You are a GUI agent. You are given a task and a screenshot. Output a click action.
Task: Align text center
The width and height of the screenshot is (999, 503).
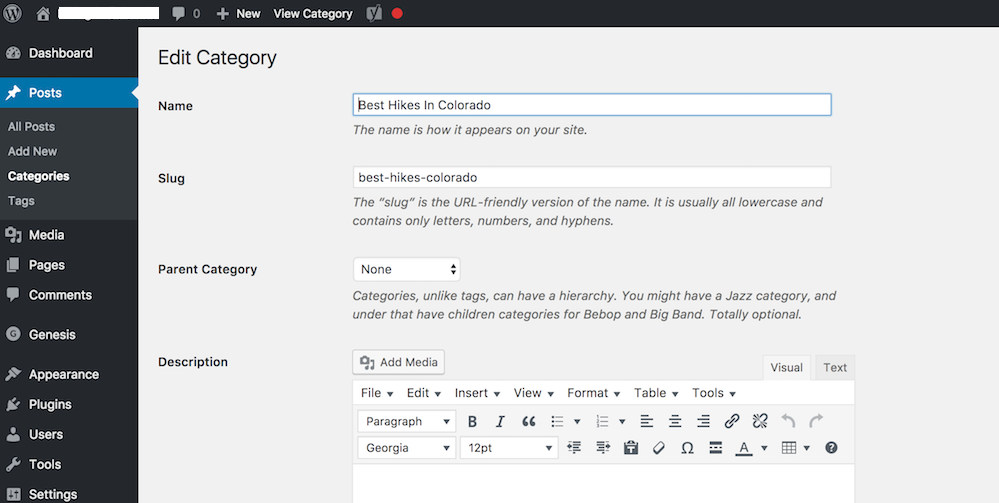(675, 421)
